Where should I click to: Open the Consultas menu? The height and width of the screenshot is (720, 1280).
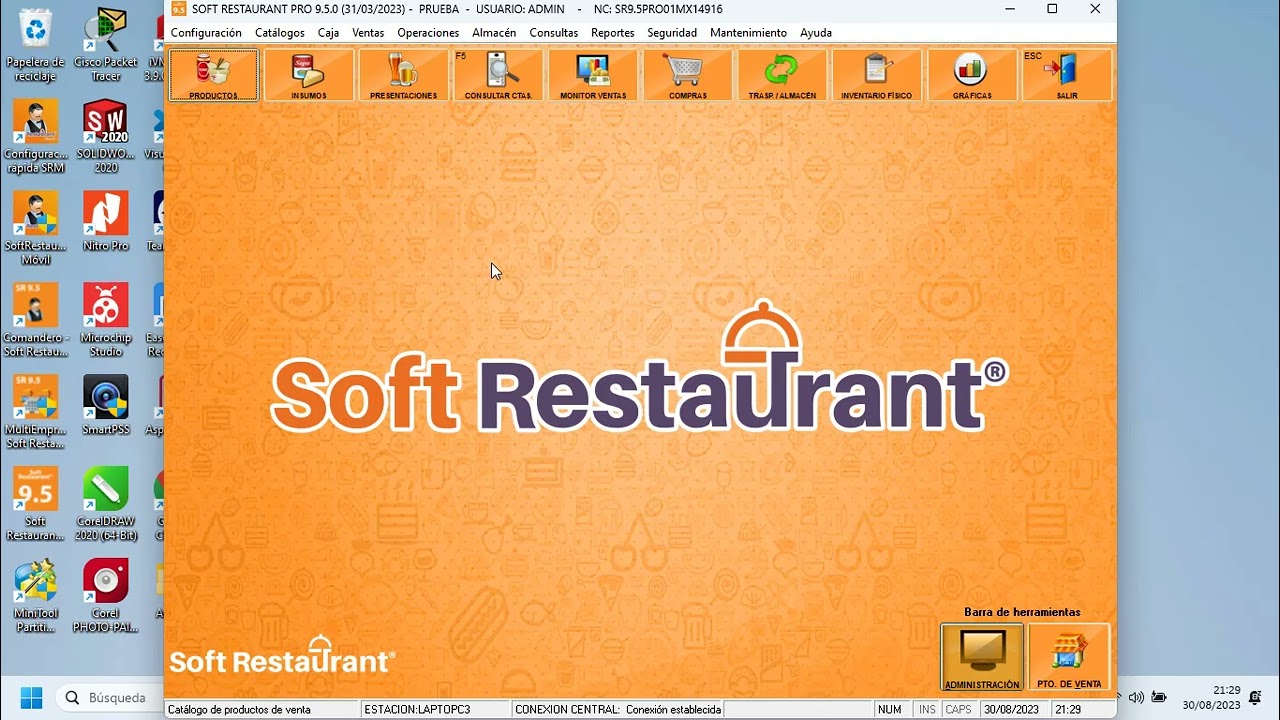coord(553,33)
